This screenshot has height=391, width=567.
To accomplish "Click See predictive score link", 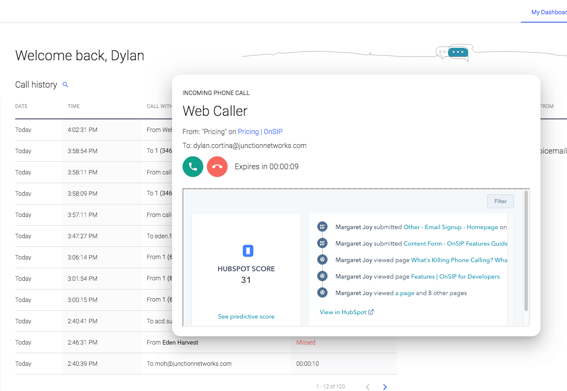I will click(246, 316).
